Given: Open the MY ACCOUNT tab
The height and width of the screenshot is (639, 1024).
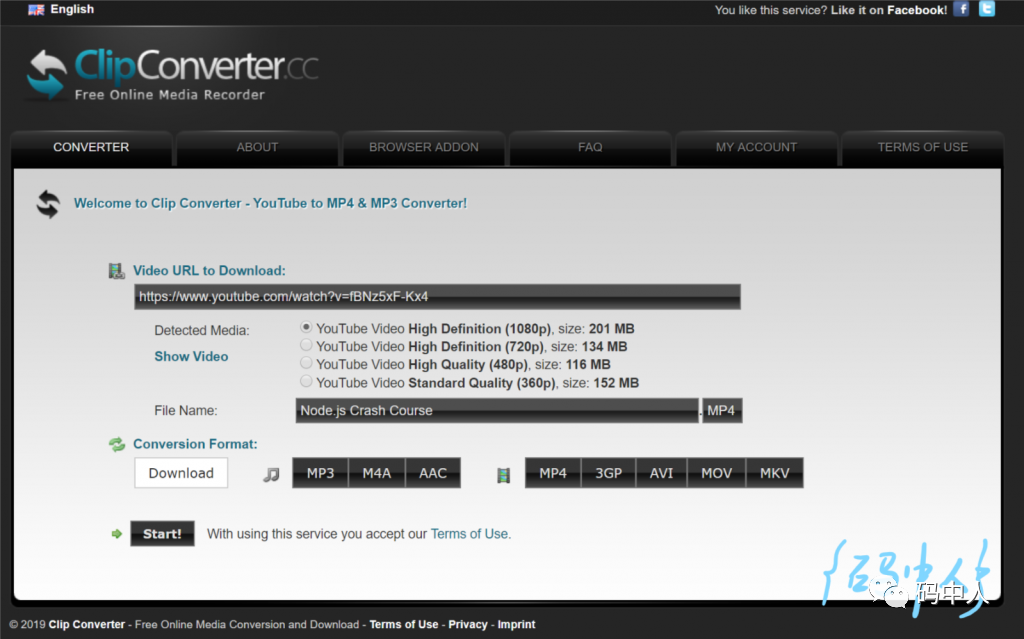Looking at the screenshot, I should tap(756, 148).
